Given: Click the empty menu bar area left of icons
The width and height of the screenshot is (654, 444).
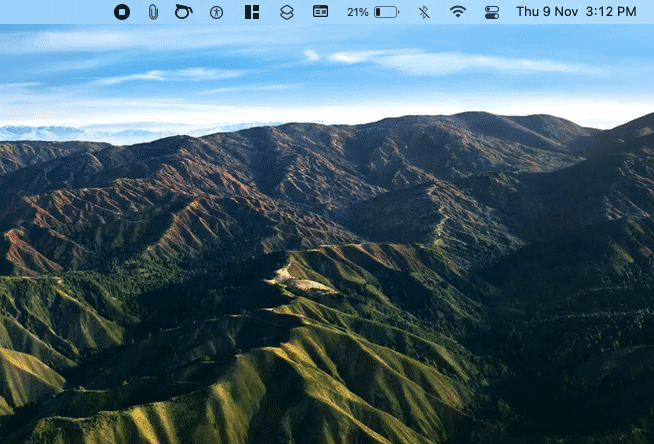Looking at the screenshot, I should click(x=50, y=12).
